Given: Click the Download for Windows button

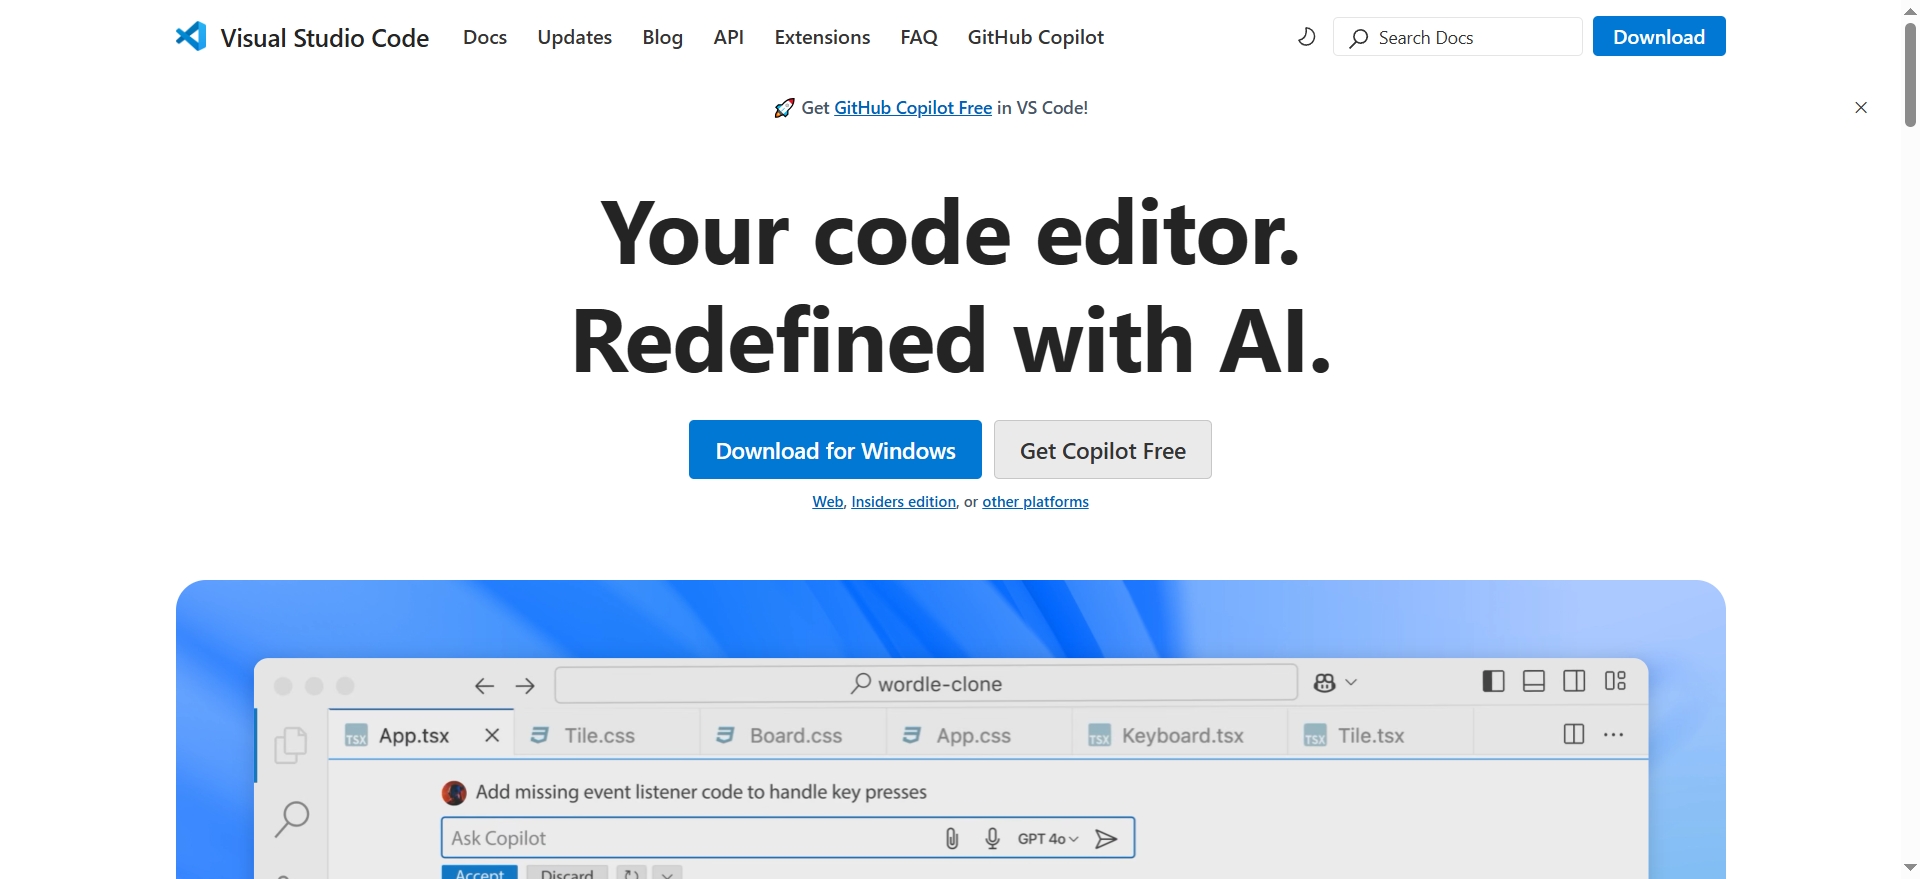Looking at the screenshot, I should point(835,450).
